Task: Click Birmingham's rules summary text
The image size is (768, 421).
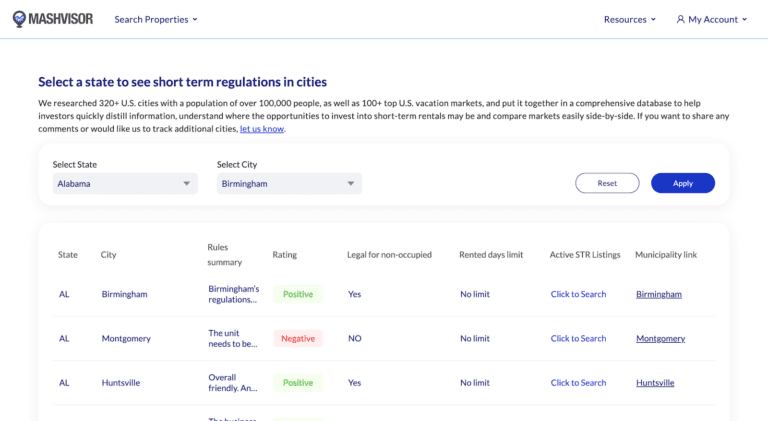Action: pyautogui.click(x=233, y=294)
